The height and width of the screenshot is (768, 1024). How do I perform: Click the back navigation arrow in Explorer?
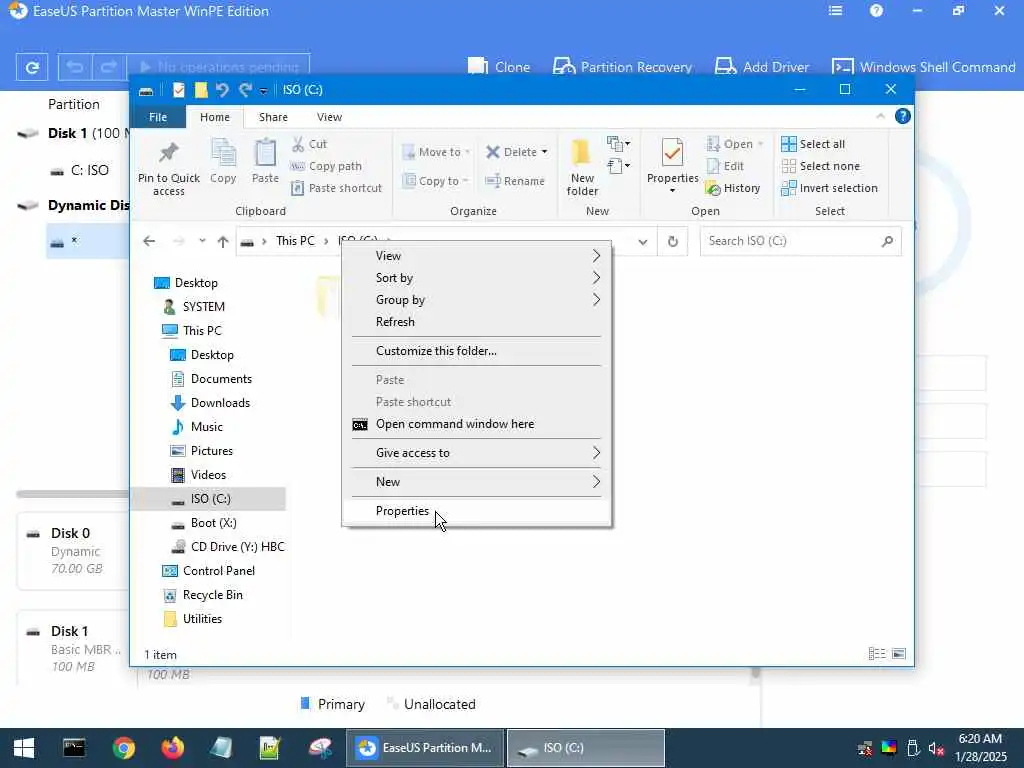point(149,241)
